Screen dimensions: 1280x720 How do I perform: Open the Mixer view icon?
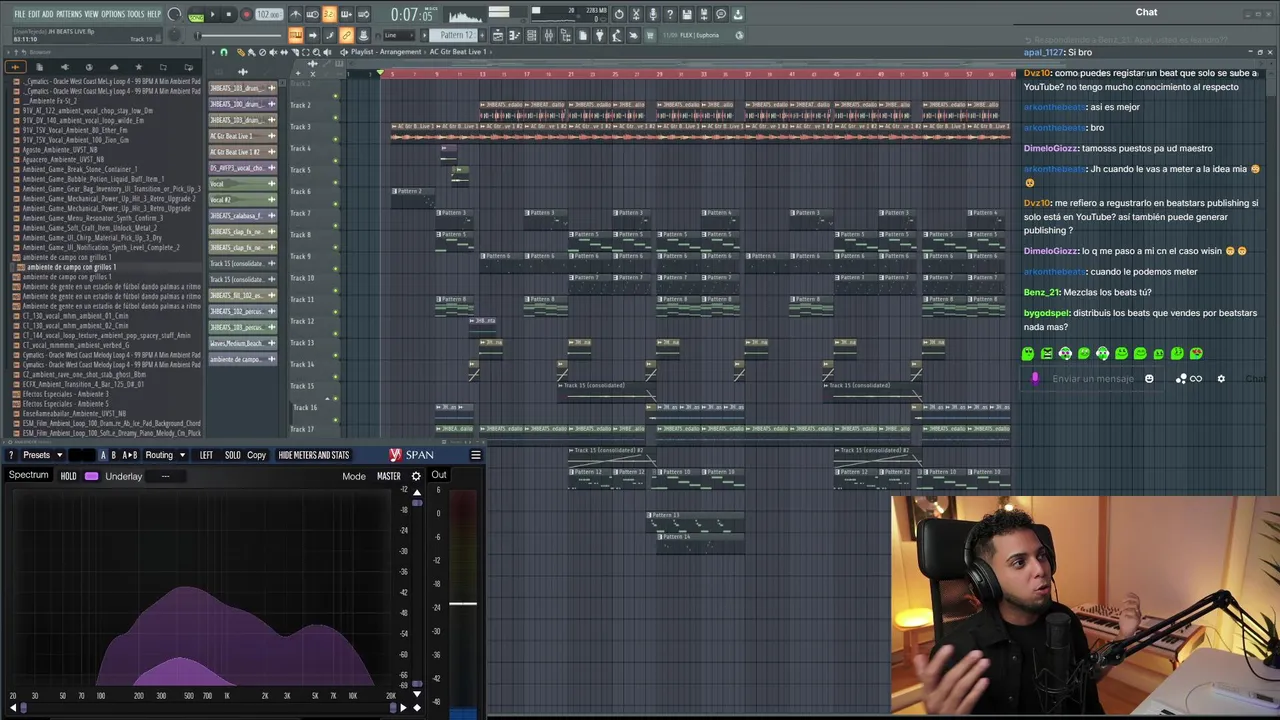point(548,35)
